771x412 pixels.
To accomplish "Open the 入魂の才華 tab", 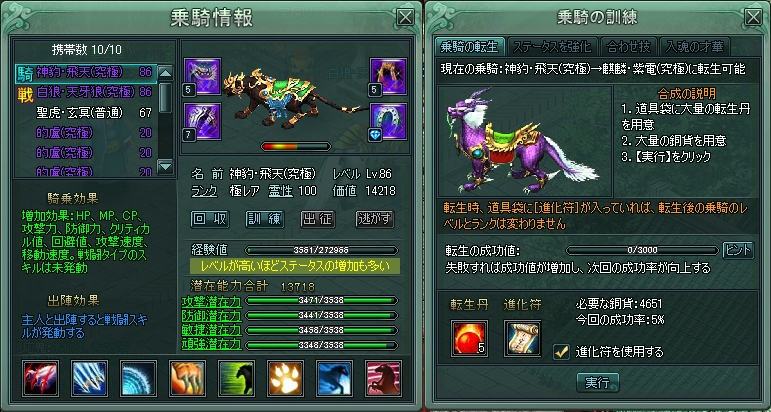I will (x=694, y=47).
